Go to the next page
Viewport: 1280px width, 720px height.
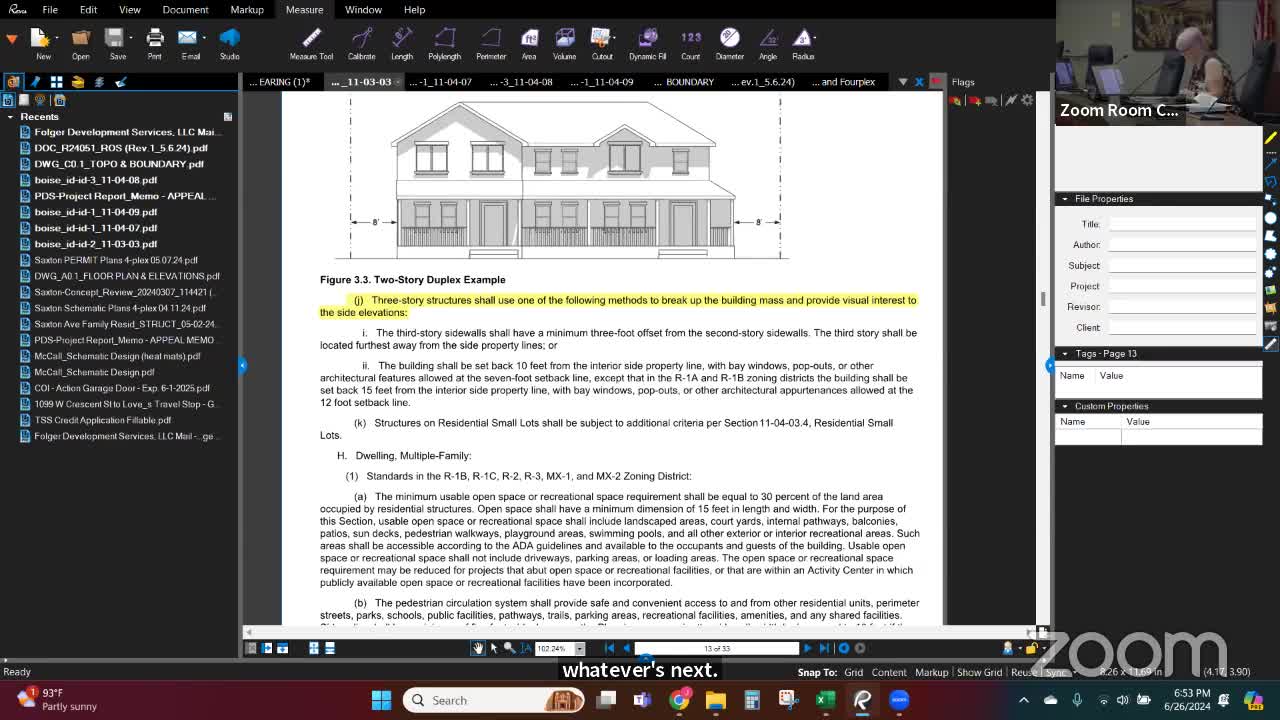click(808, 648)
